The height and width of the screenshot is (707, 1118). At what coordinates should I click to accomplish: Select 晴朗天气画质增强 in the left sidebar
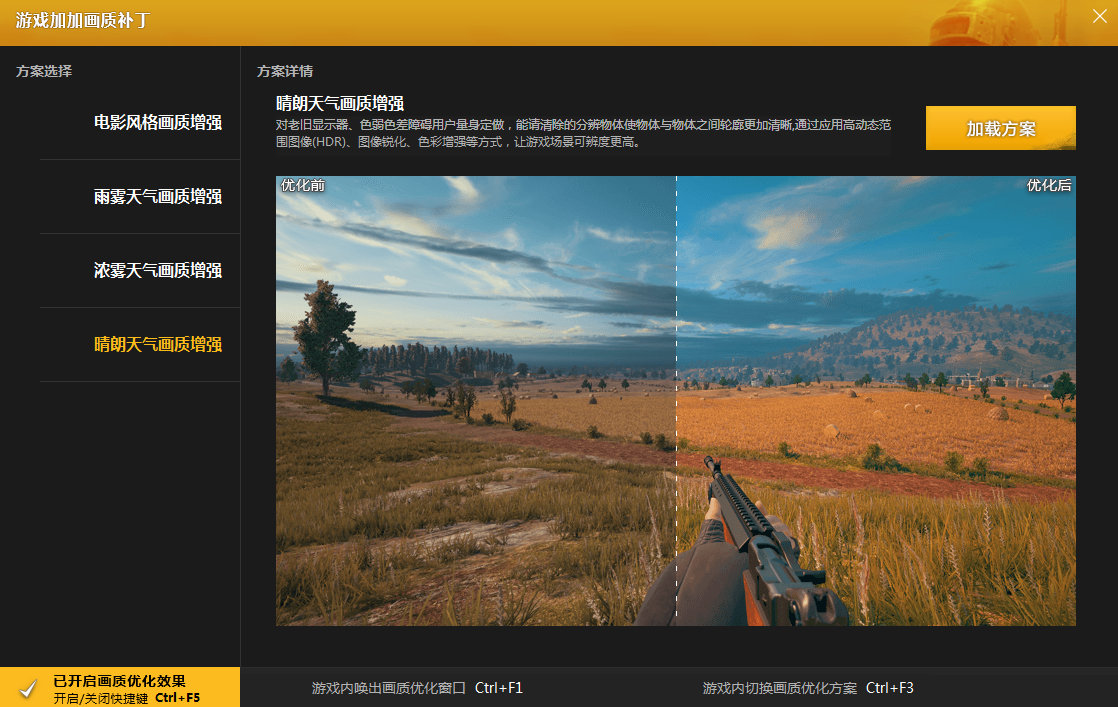157,345
